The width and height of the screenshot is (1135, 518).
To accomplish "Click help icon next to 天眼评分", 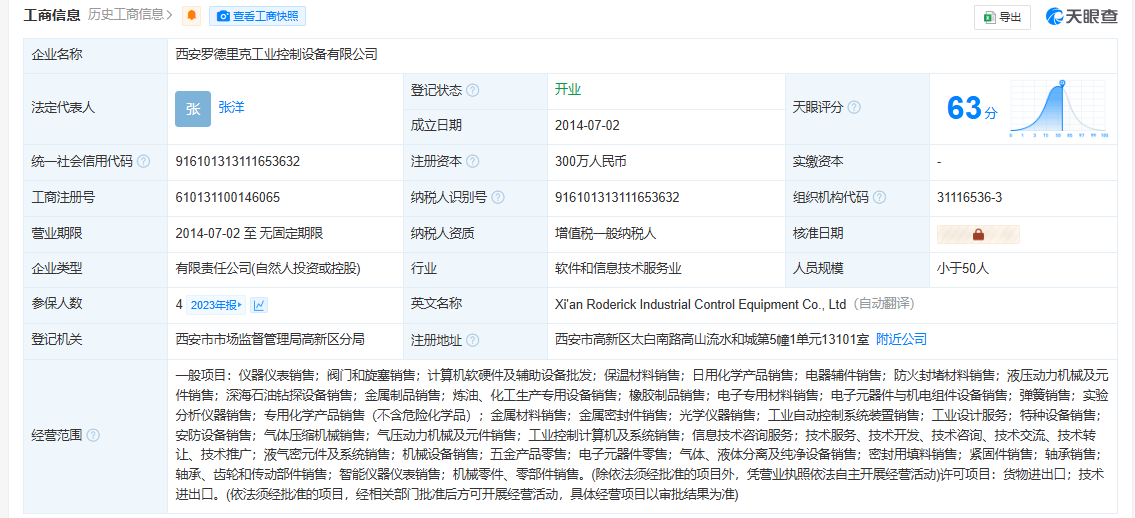I will (854, 107).
